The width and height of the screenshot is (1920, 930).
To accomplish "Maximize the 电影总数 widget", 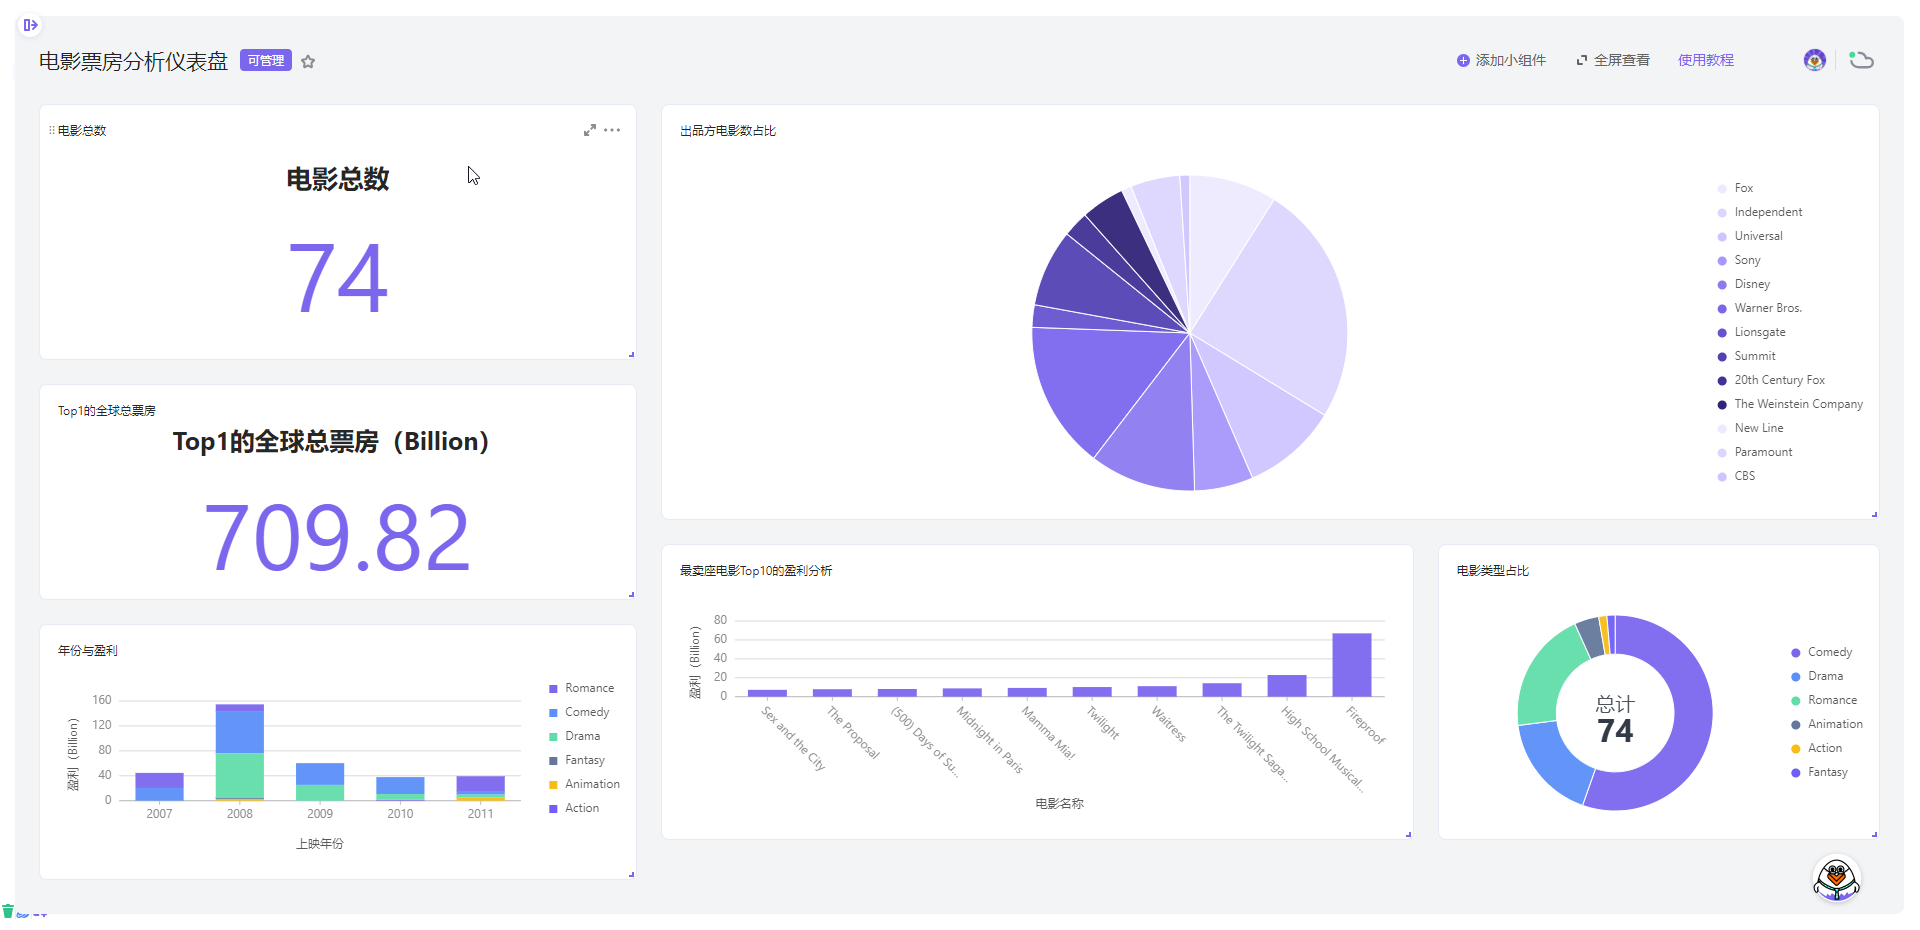I will pyautogui.click(x=590, y=130).
